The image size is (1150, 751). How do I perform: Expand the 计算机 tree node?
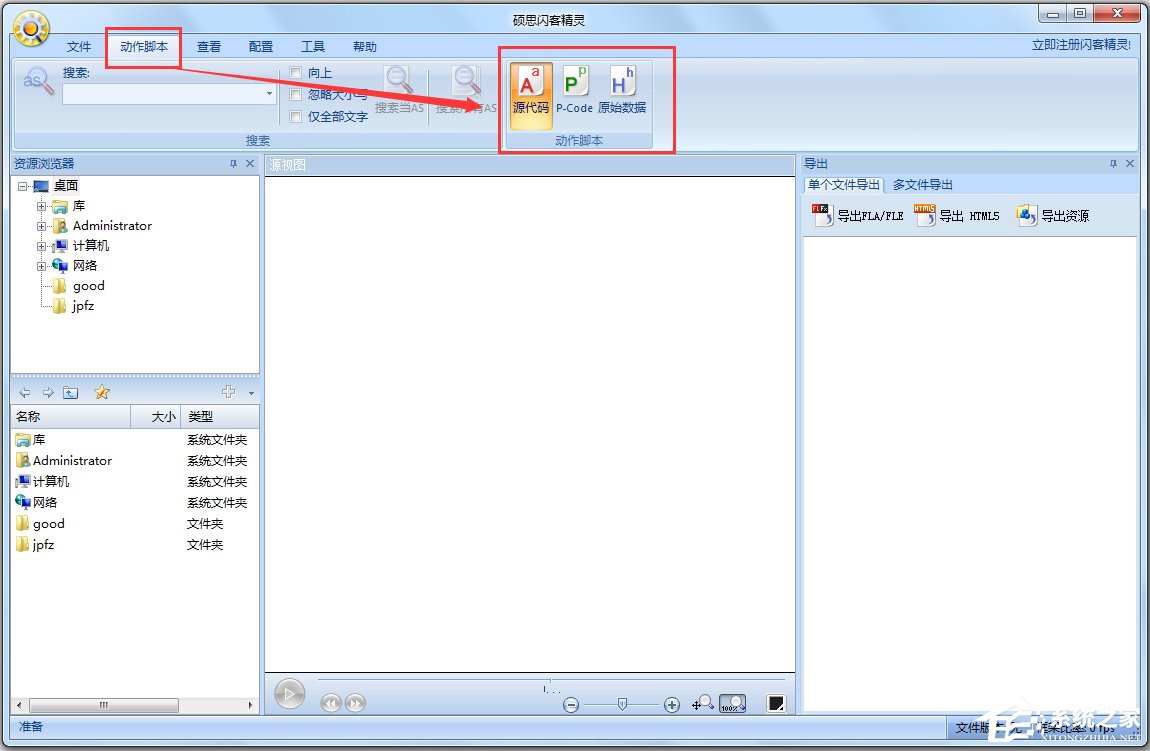(41, 246)
